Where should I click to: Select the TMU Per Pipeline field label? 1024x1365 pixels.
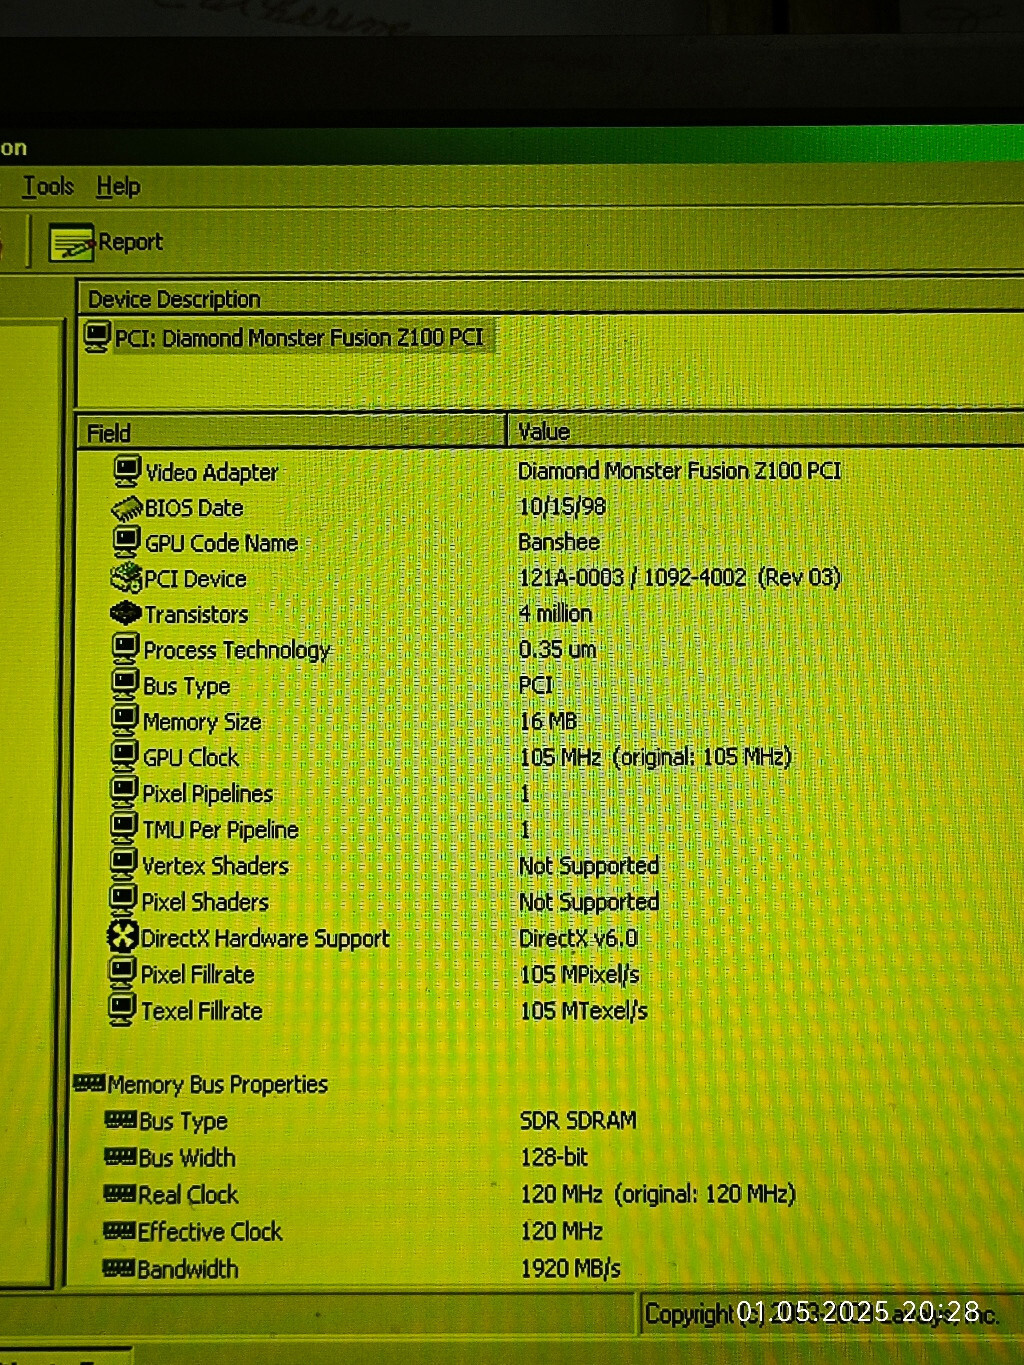tap(220, 830)
